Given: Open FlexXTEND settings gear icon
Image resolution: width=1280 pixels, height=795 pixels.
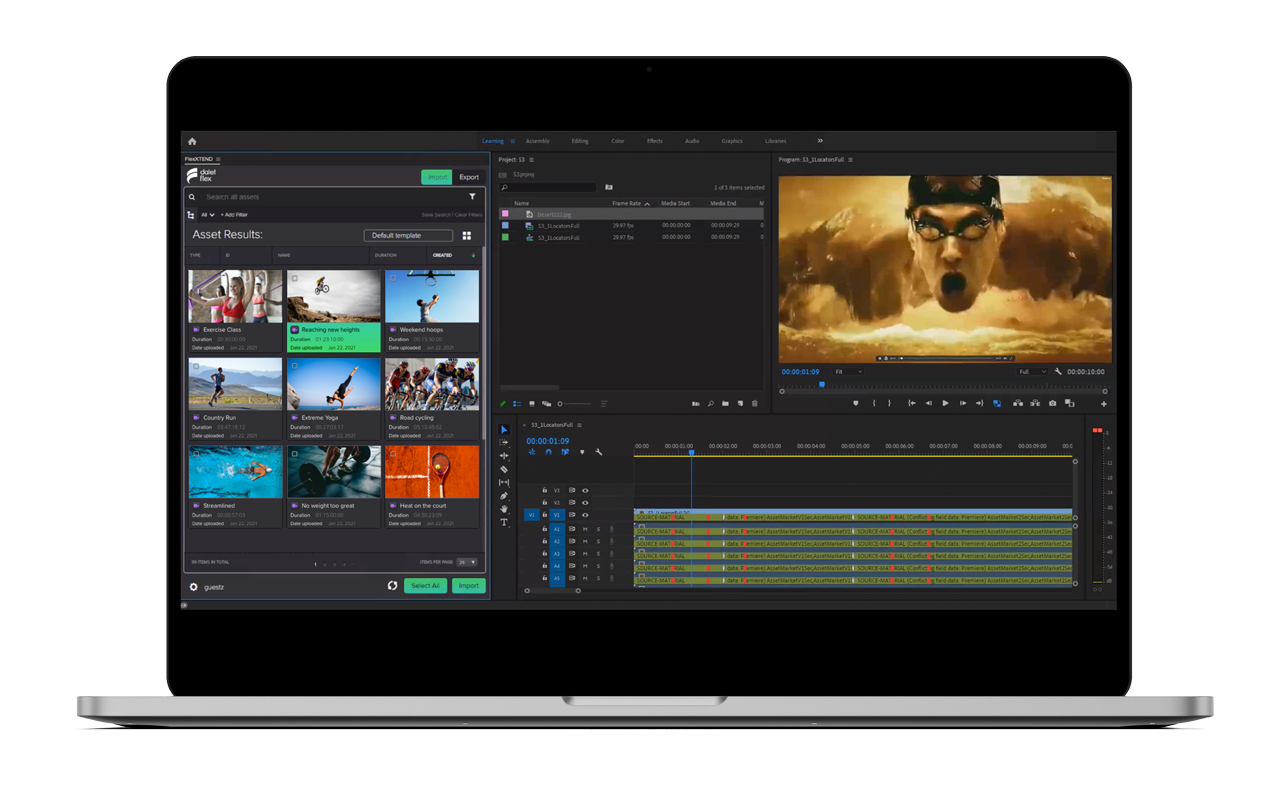Looking at the screenshot, I should [194, 587].
